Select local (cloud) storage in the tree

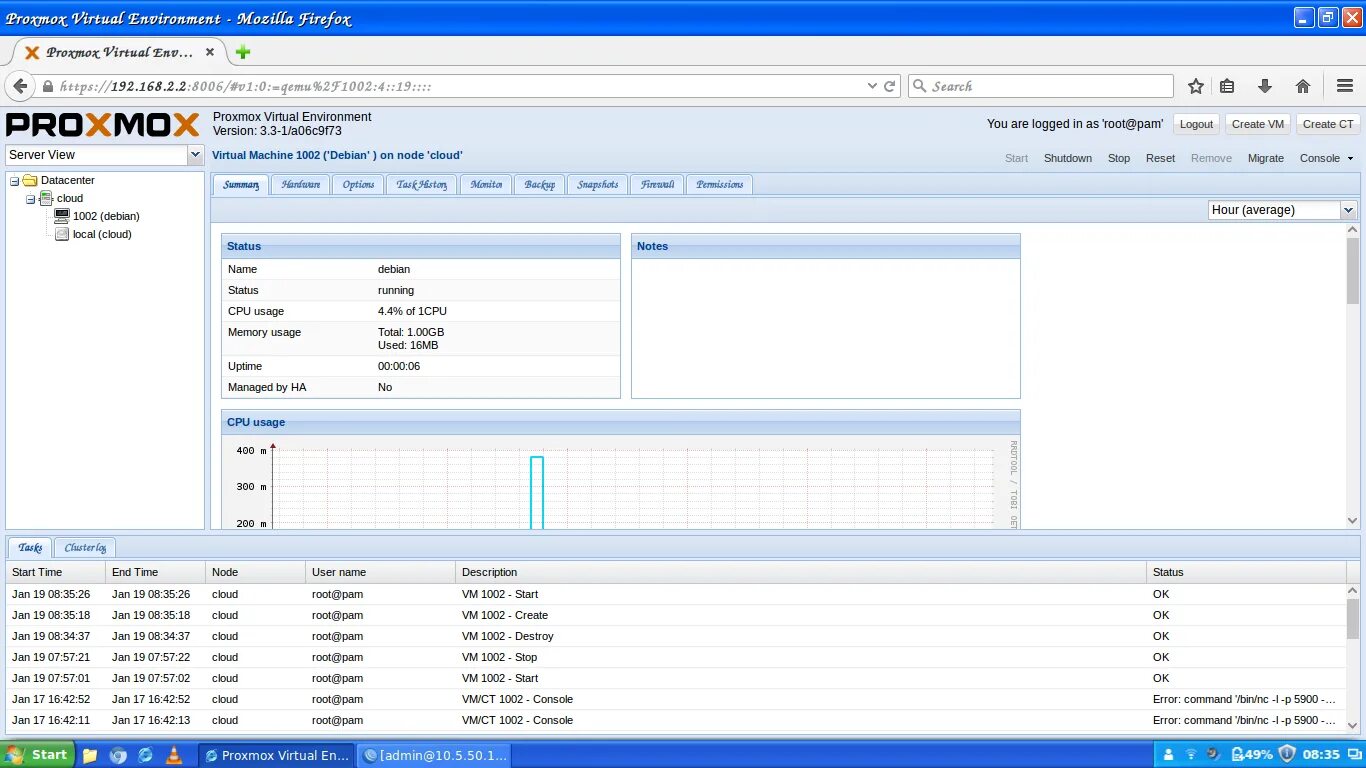102,234
